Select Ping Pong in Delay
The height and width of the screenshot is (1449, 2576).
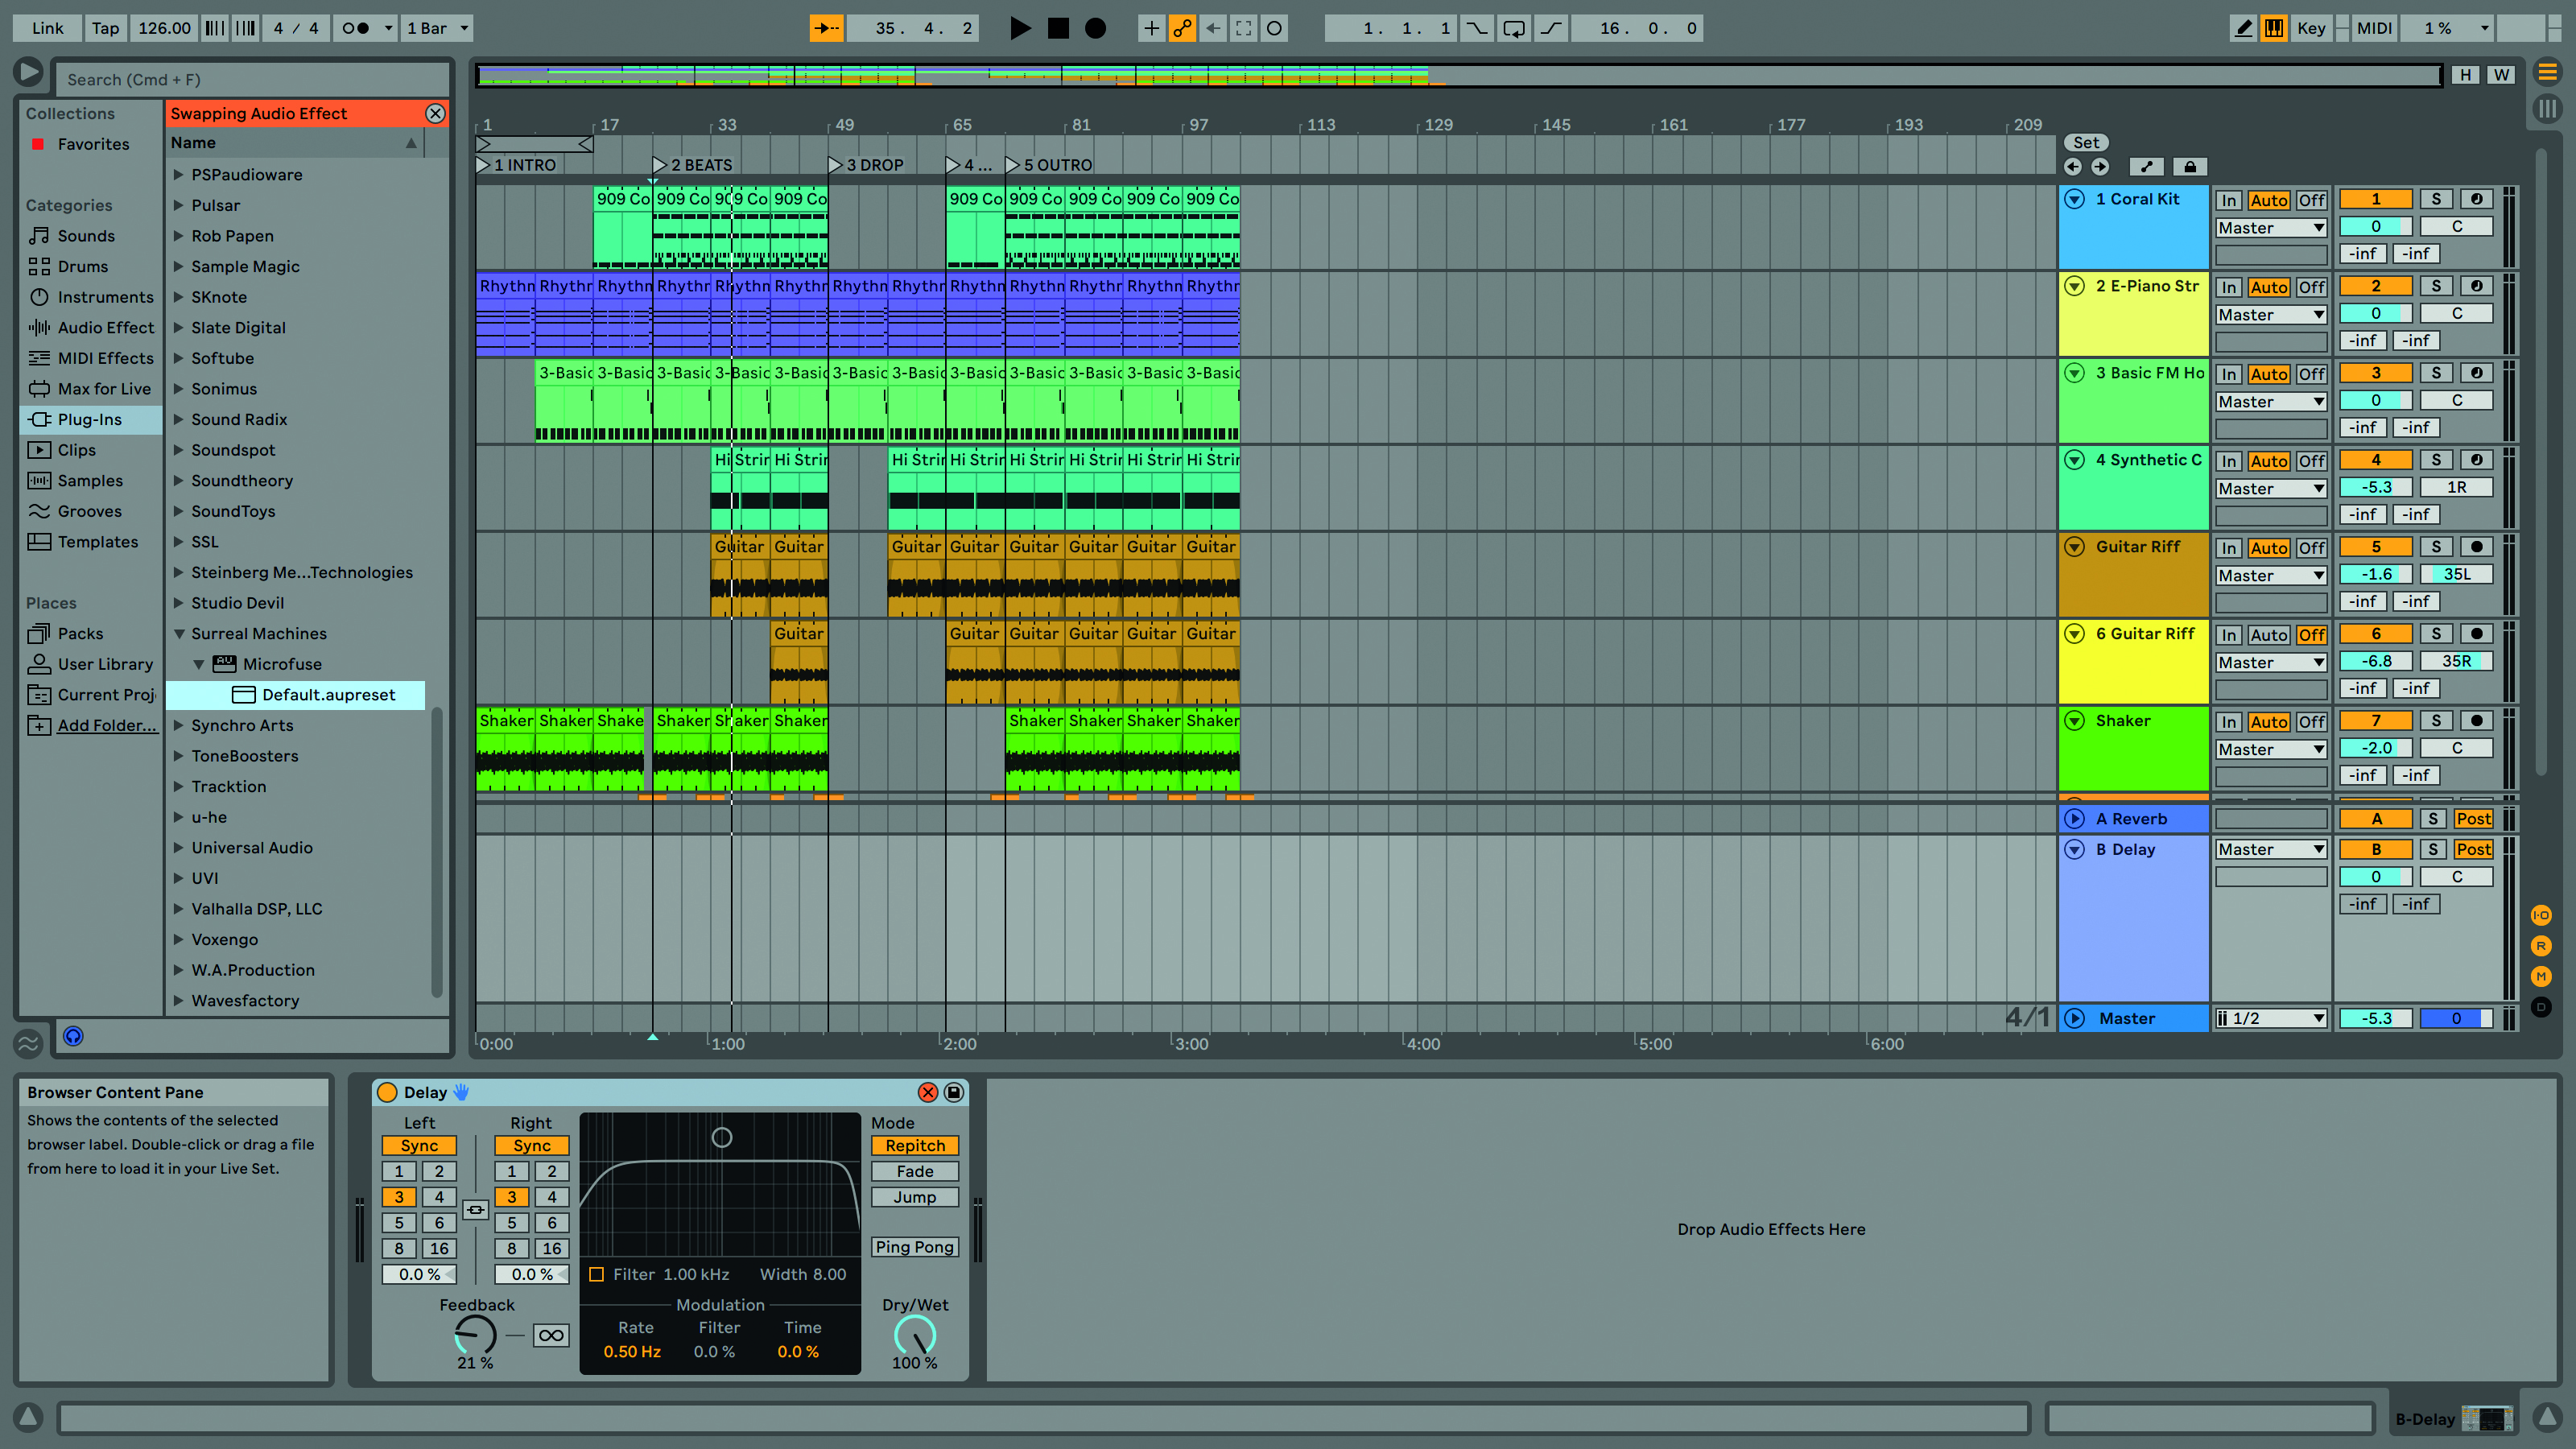tap(914, 1247)
